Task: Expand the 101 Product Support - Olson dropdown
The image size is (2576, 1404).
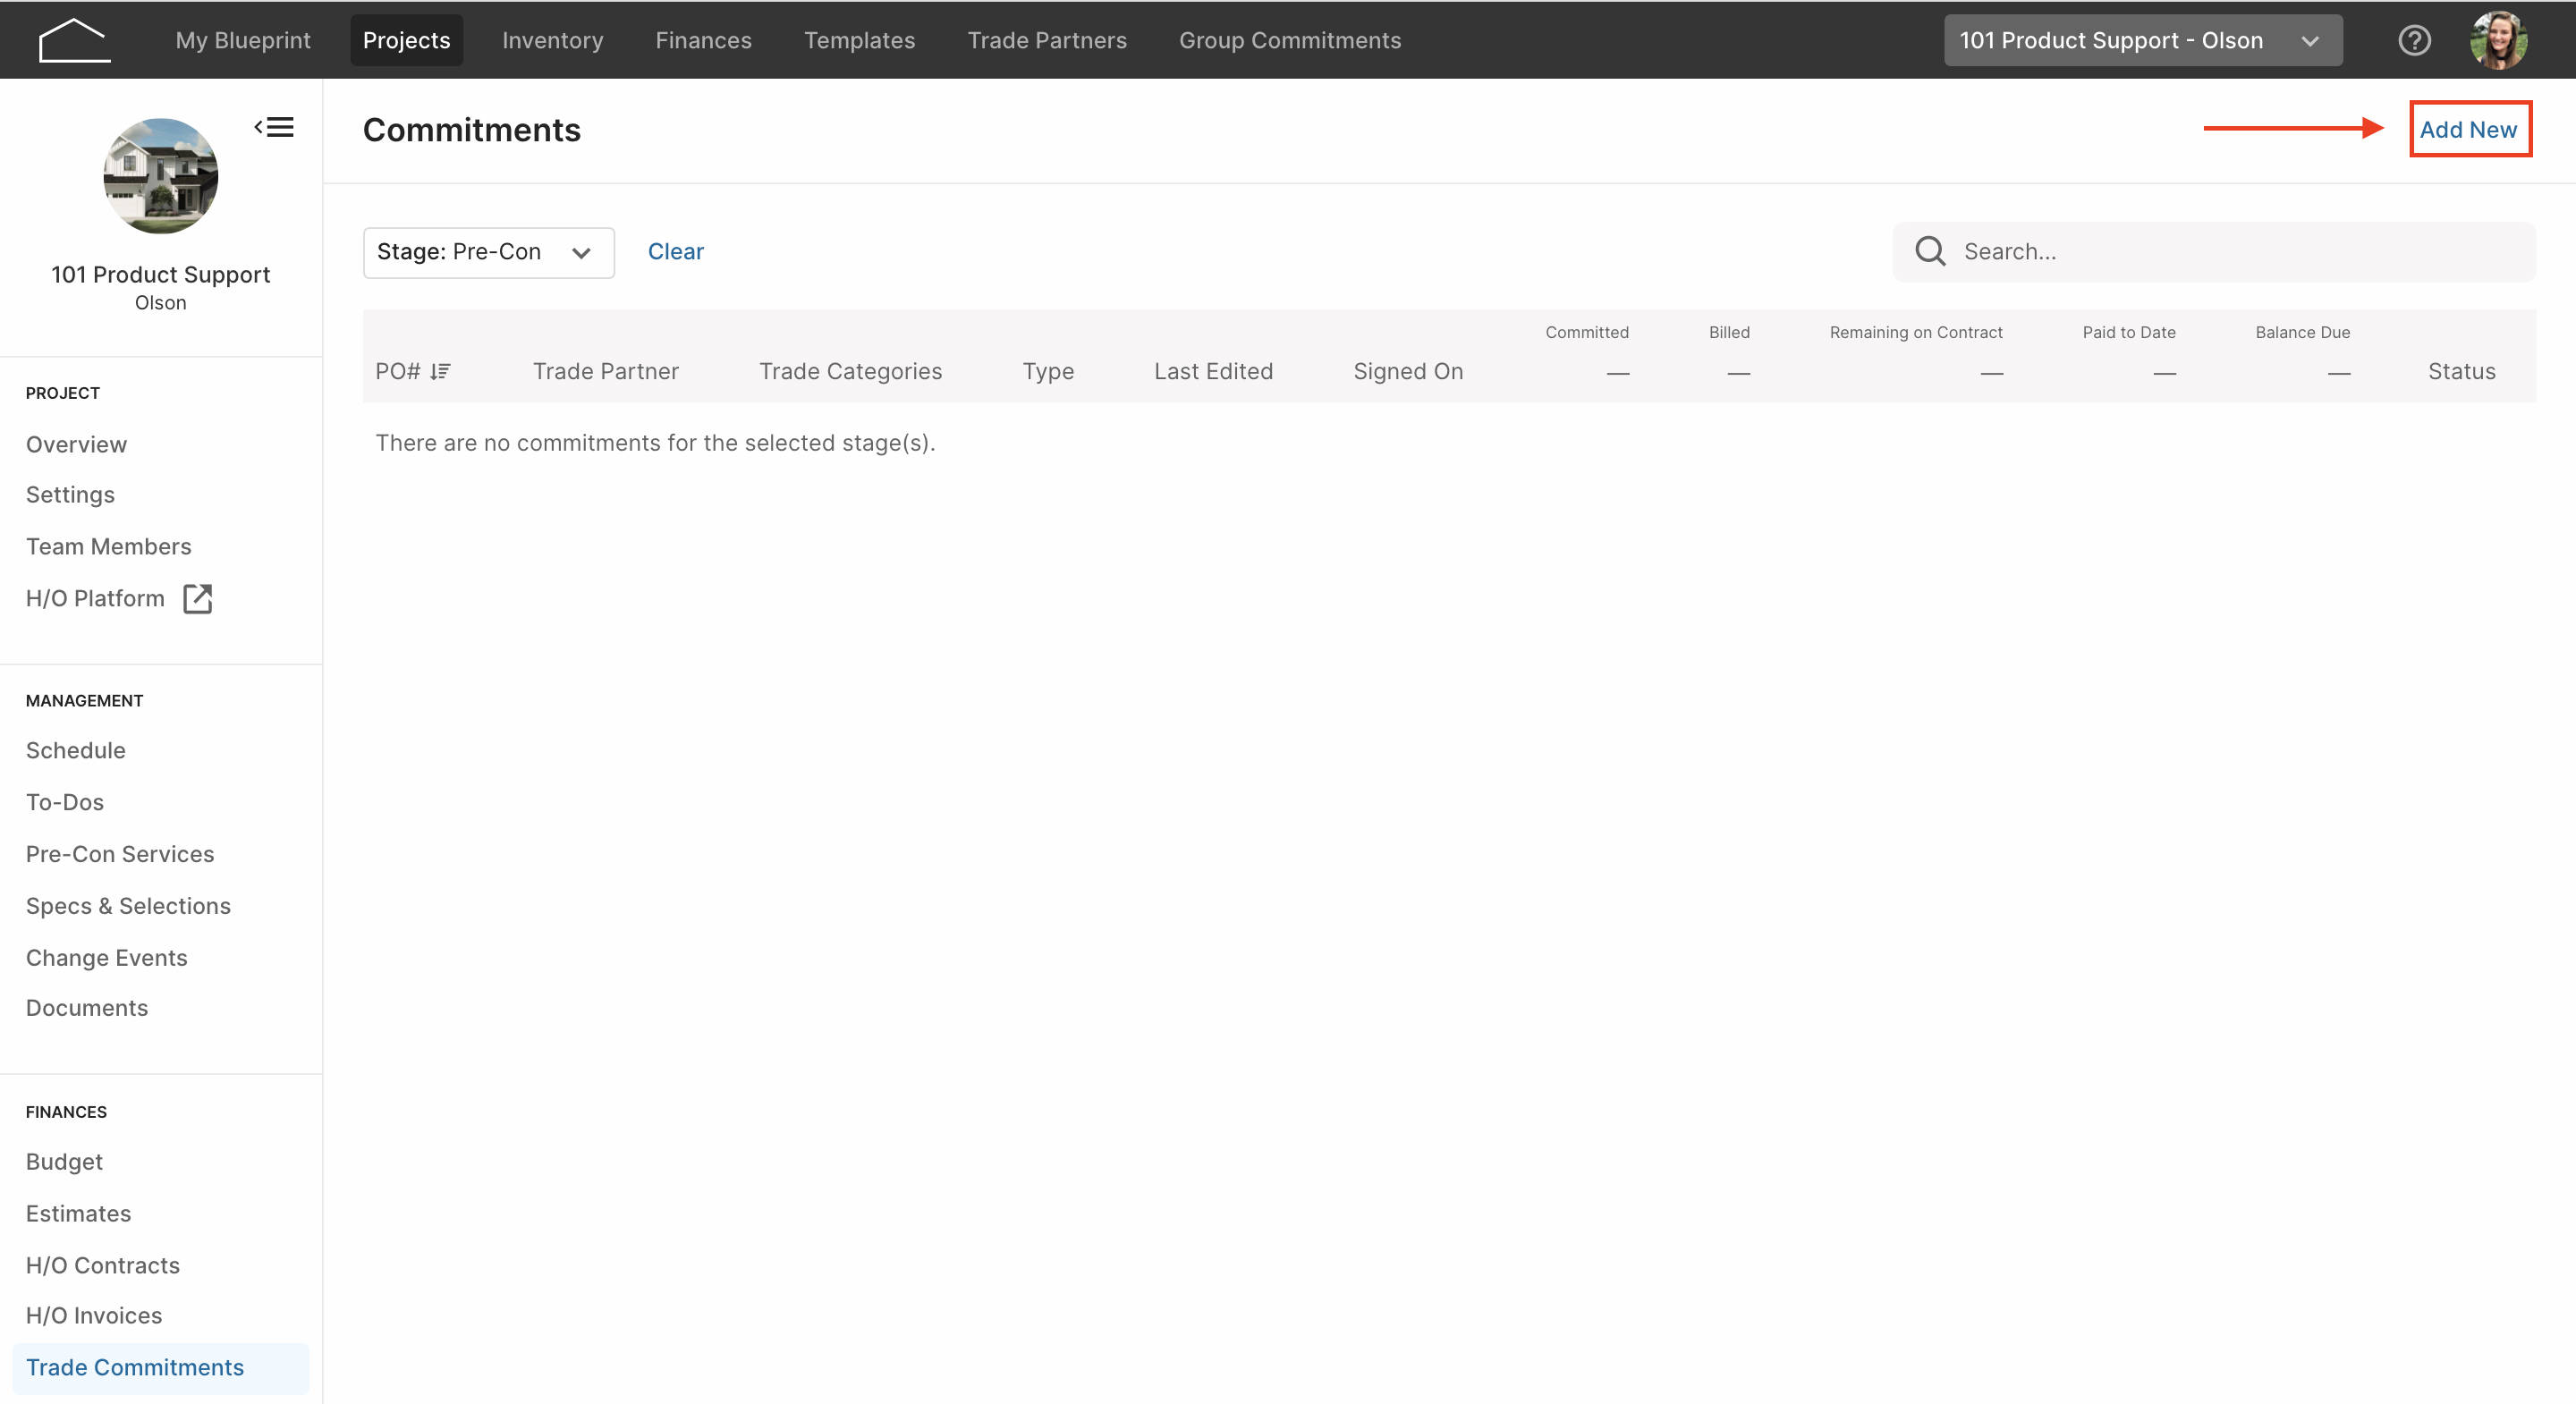Action: [x=2142, y=40]
